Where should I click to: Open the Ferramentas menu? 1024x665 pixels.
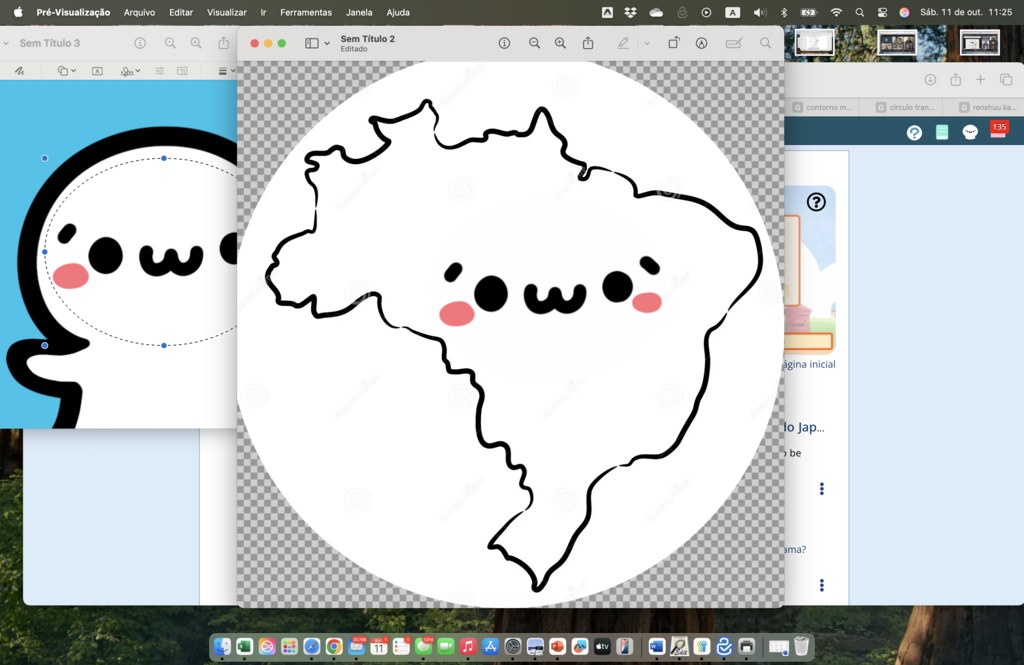[306, 12]
